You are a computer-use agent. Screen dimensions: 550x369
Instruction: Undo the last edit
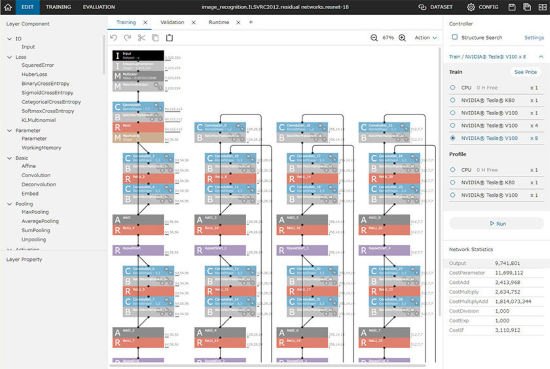[114, 38]
